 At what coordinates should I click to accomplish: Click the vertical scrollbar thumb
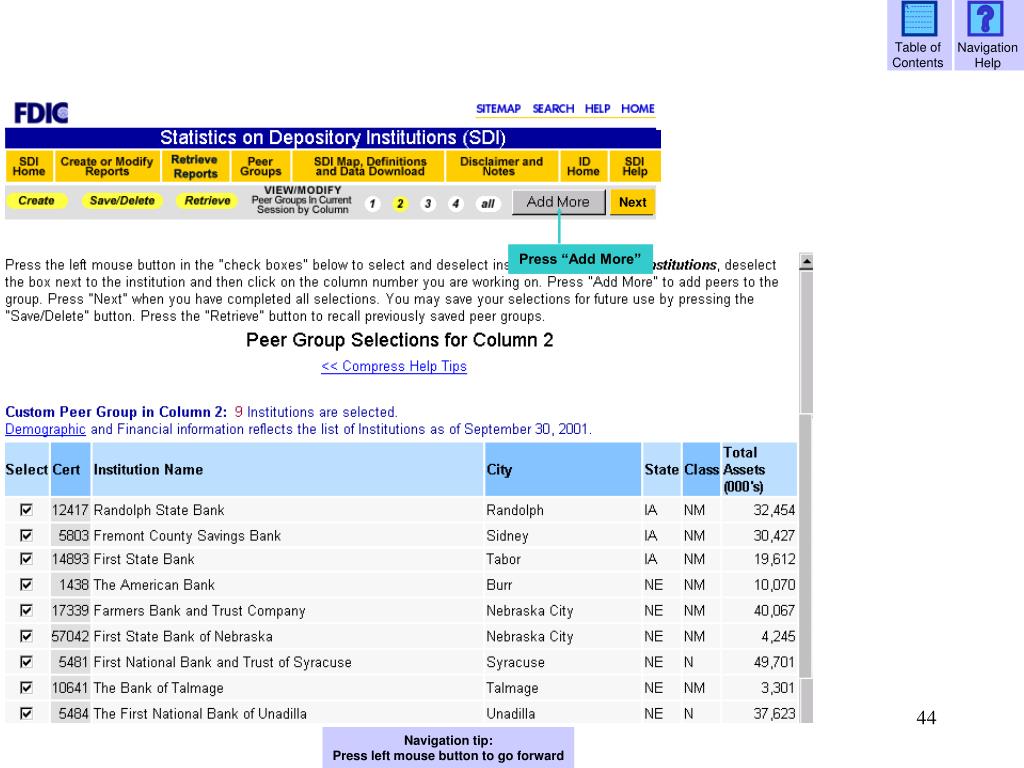pyautogui.click(x=806, y=342)
